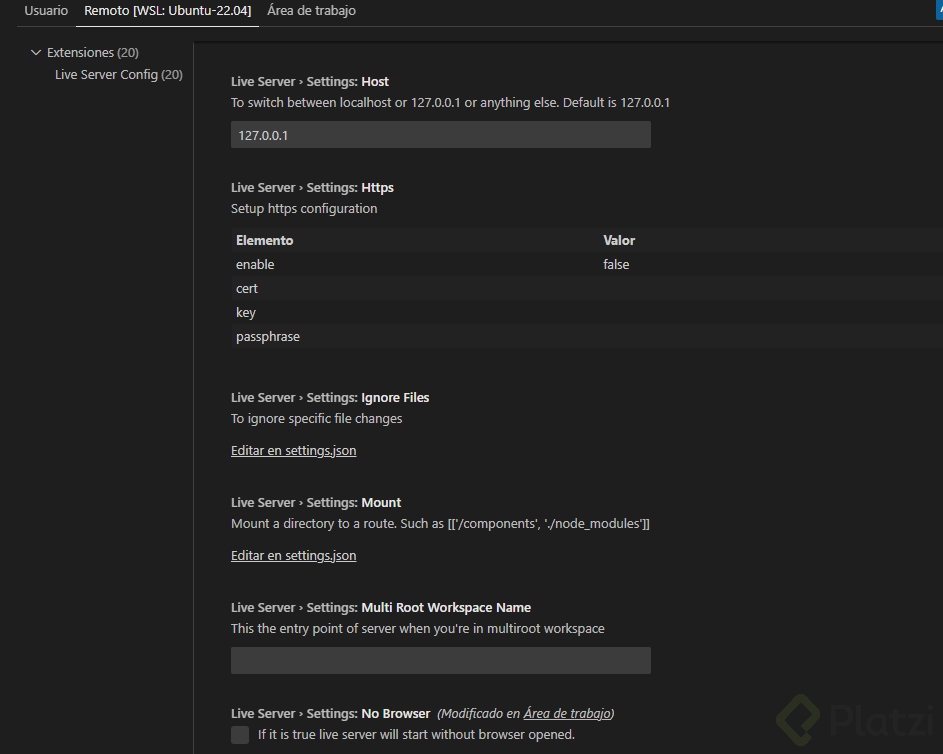Screen dimensions: 943x754
Task: Open the Área de trabajo tab
Action: (311, 11)
